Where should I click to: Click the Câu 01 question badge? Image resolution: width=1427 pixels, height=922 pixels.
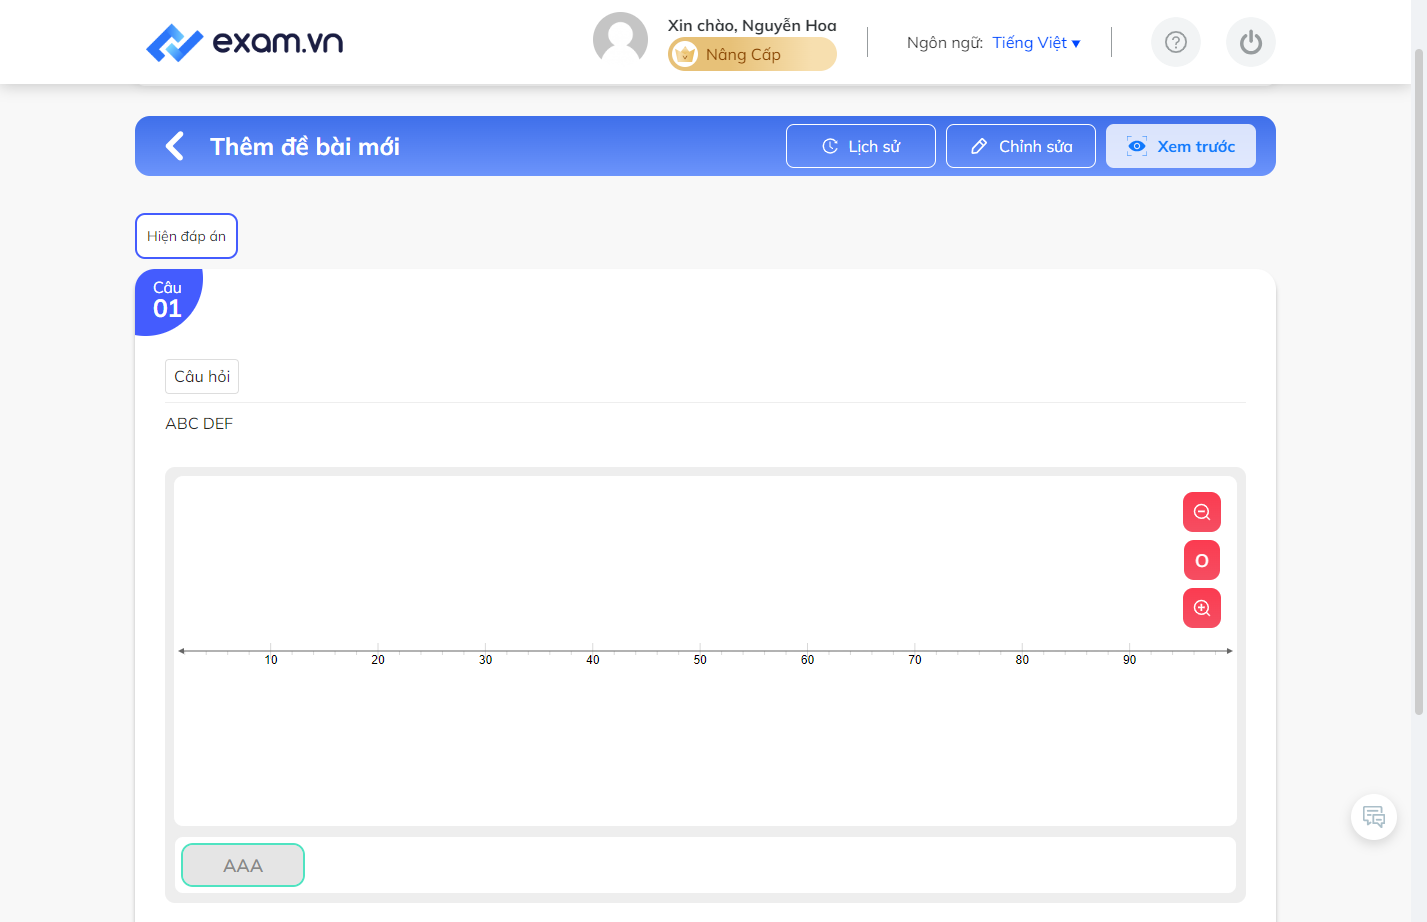click(168, 300)
